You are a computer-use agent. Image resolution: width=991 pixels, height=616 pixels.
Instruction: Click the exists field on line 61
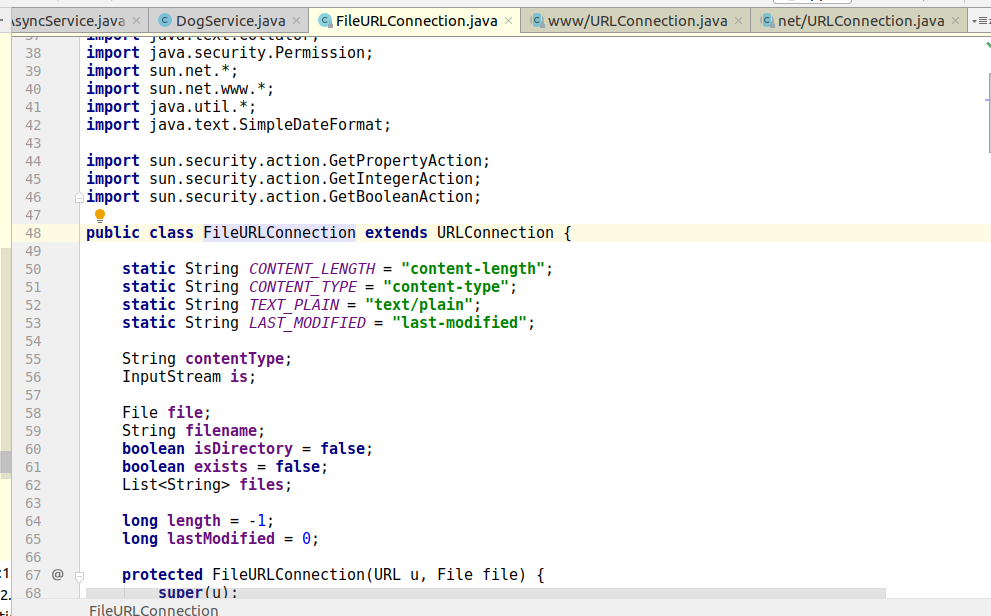tap(221, 467)
